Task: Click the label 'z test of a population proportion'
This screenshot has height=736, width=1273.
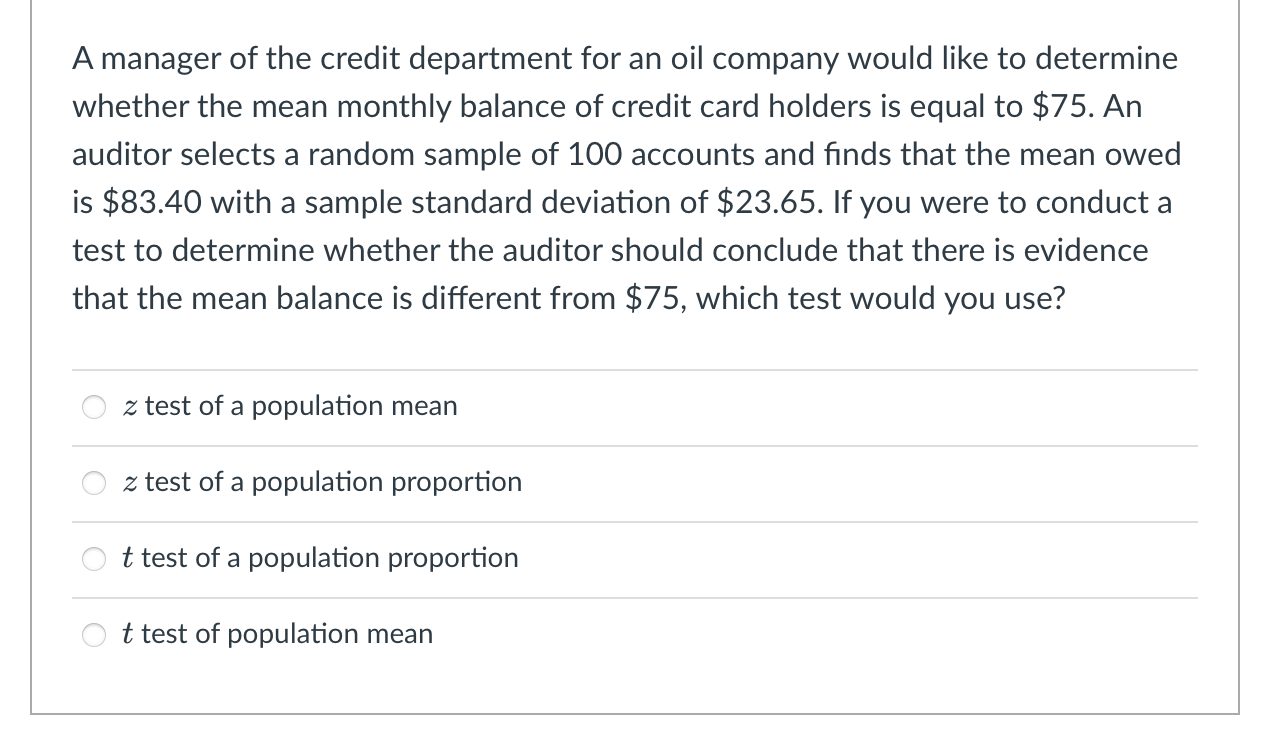Action: pos(322,483)
